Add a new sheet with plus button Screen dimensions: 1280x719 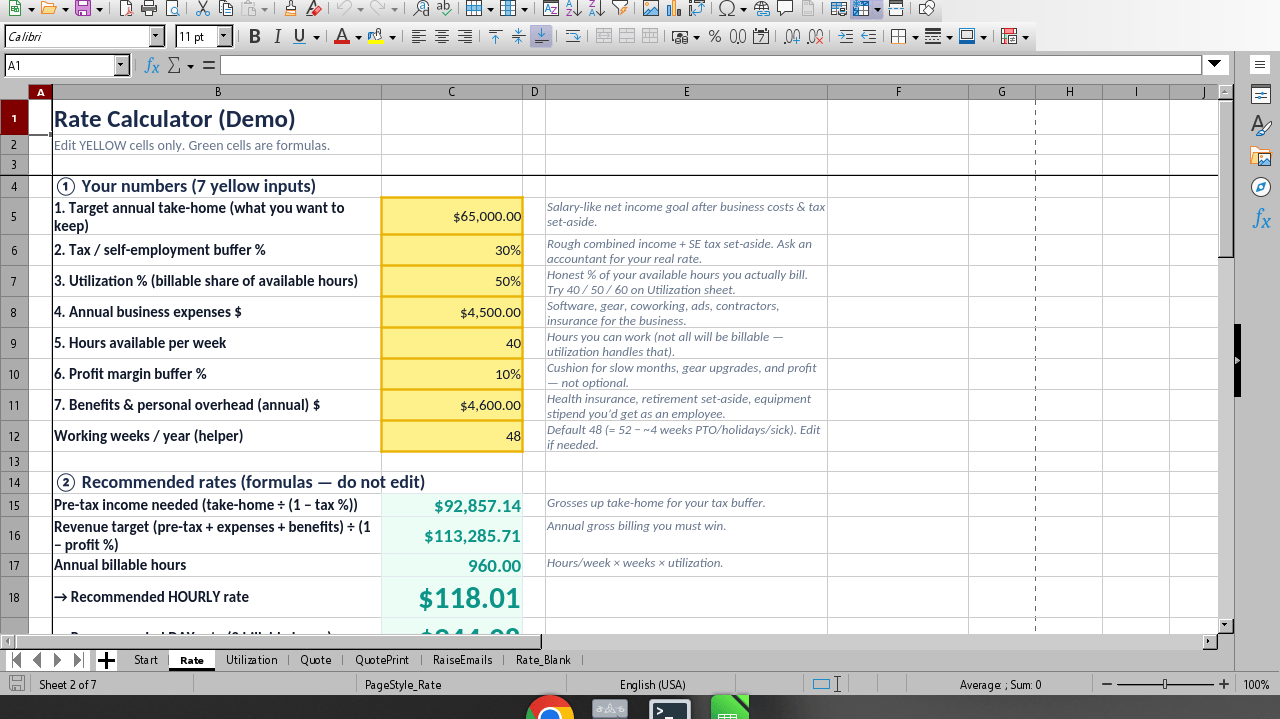[x=106, y=660]
